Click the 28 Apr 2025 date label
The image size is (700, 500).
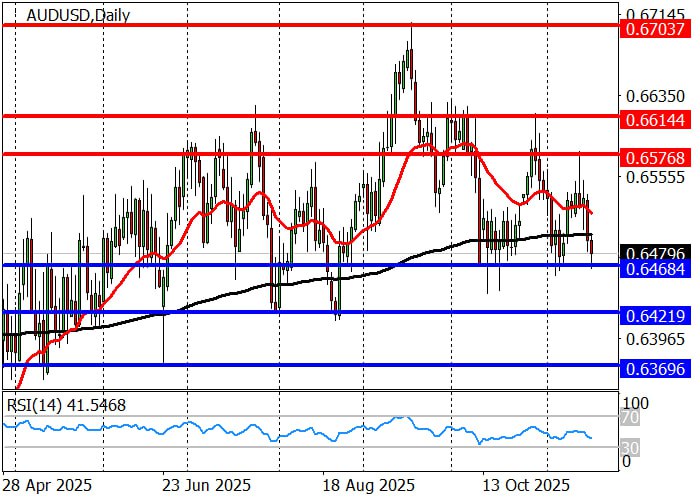(x=49, y=485)
